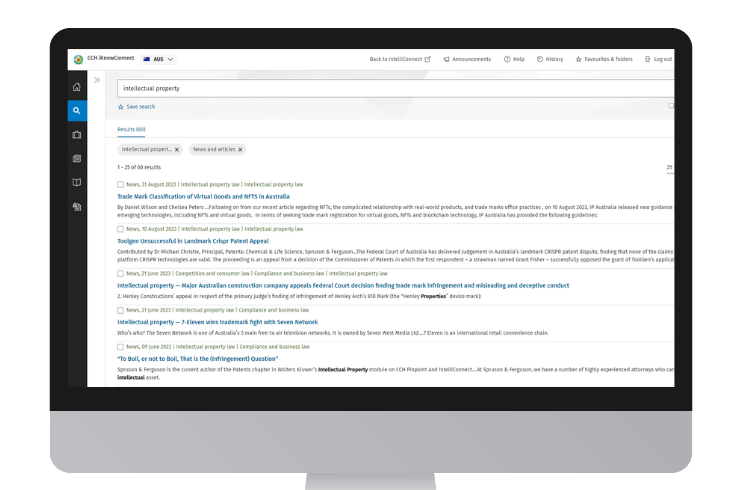This screenshot has height=490, width=735.
Task: Open the book icon in sidebar
Action: pyautogui.click(x=77, y=183)
